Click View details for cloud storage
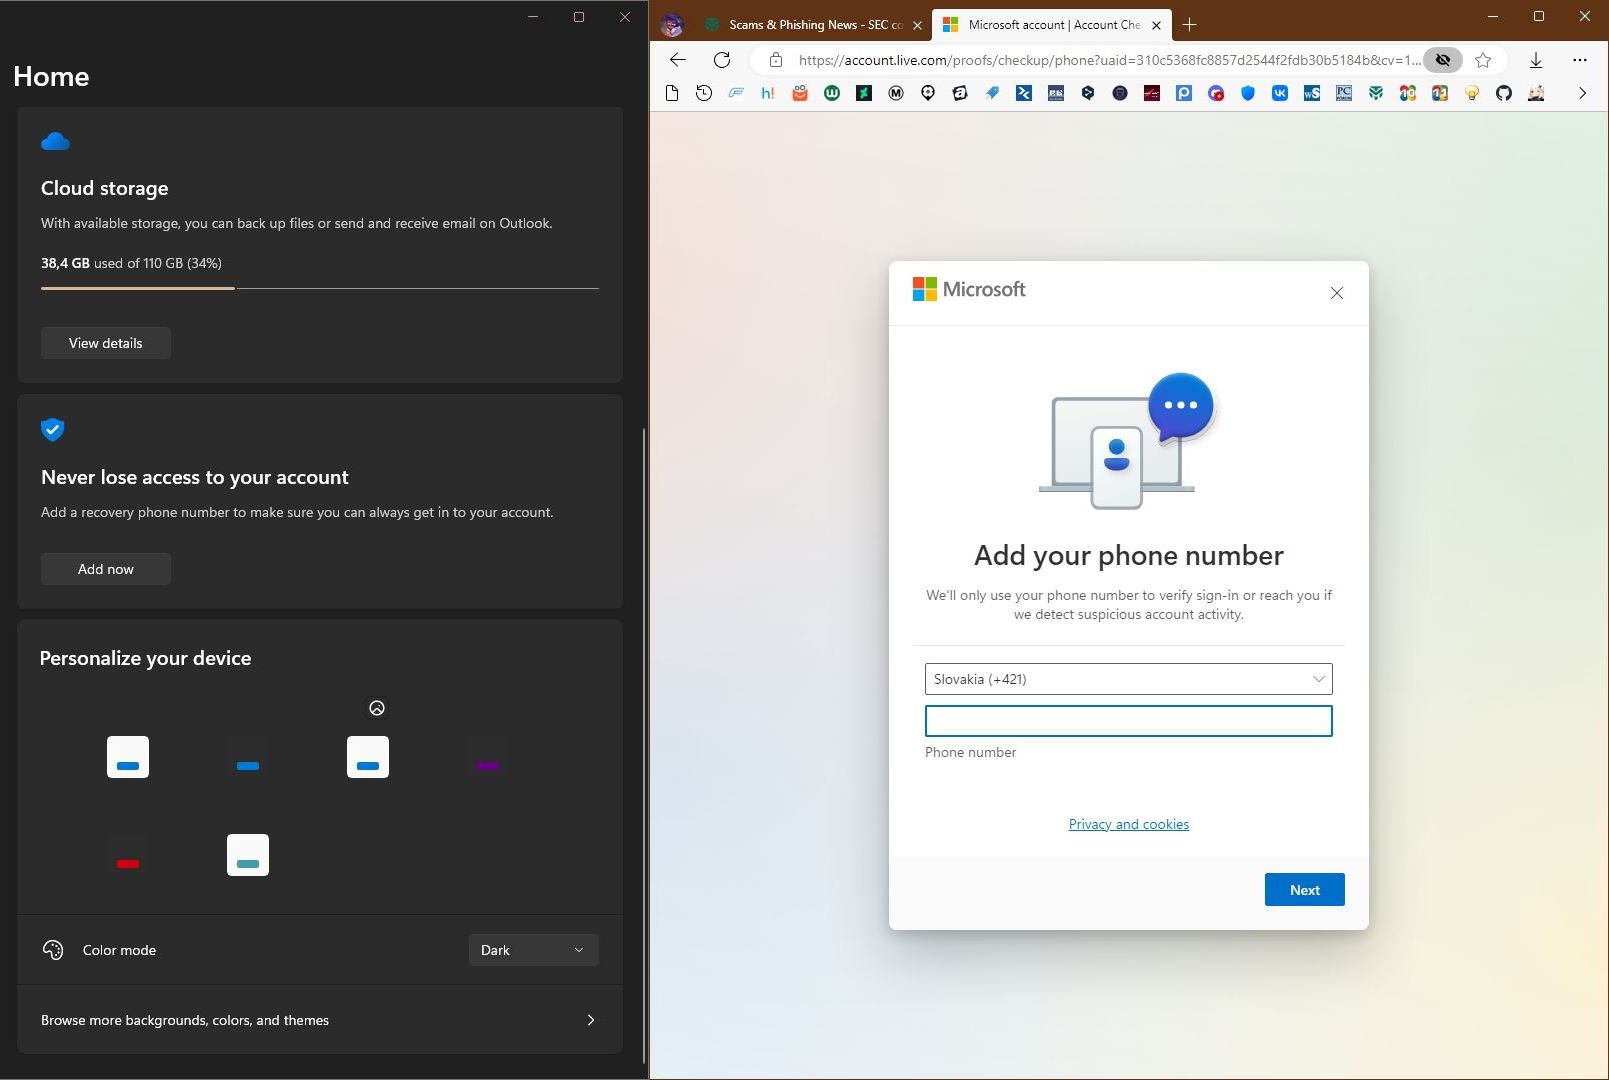The width and height of the screenshot is (1609, 1080). tap(106, 343)
